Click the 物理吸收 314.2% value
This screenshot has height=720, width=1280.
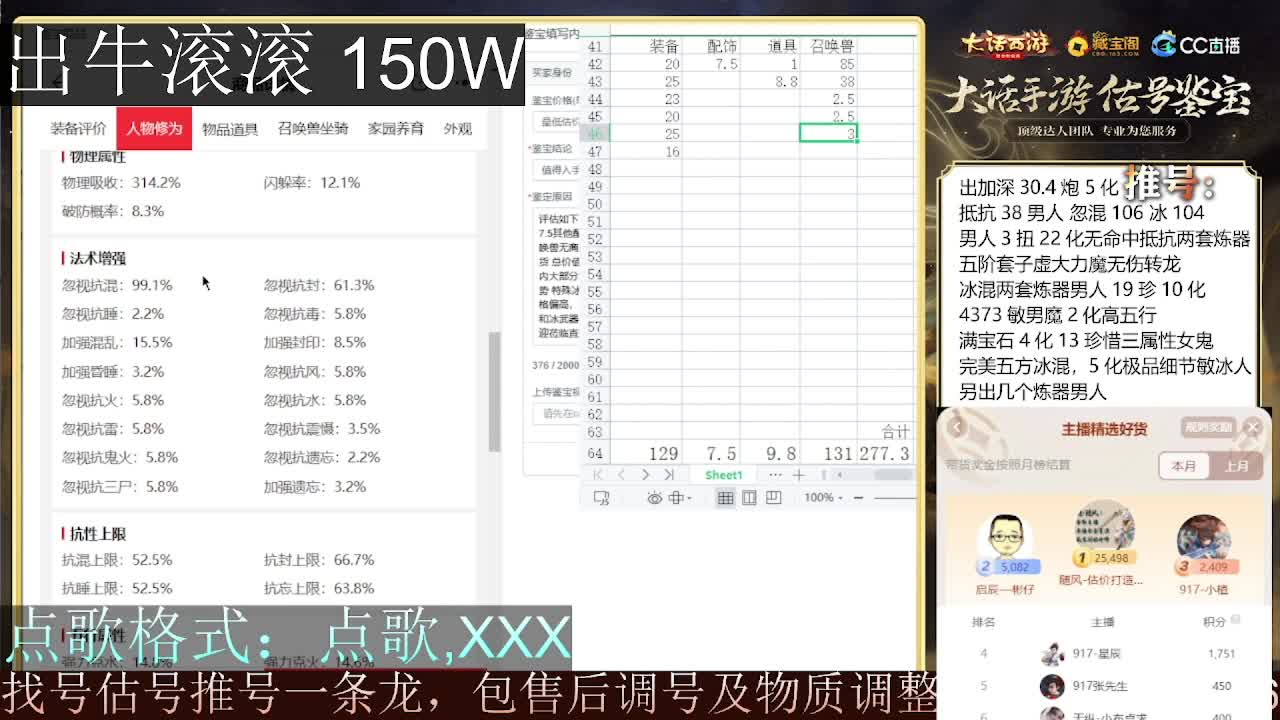coord(156,183)
